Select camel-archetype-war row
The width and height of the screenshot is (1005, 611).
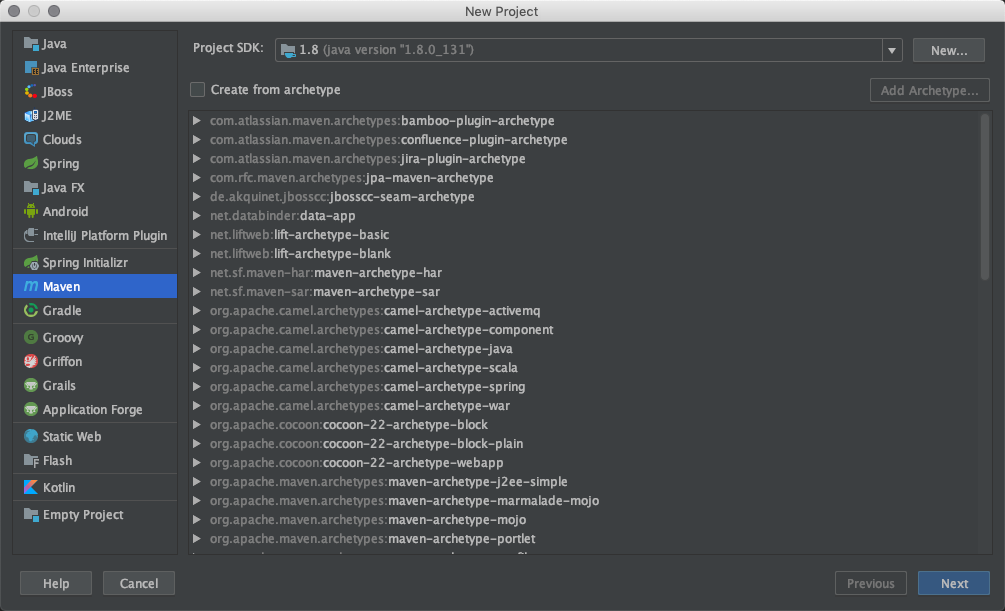tap(583, 406)
